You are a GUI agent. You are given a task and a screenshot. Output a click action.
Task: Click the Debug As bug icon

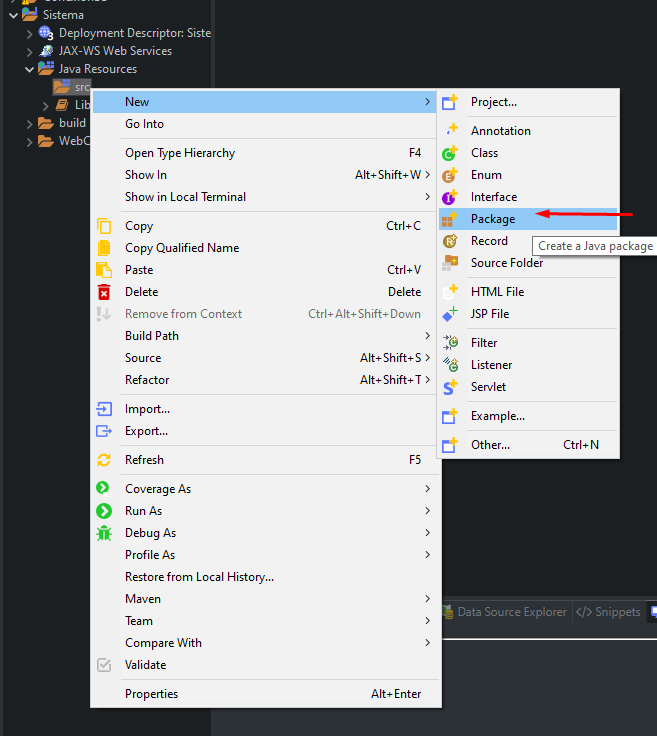[x=104, y=533]
